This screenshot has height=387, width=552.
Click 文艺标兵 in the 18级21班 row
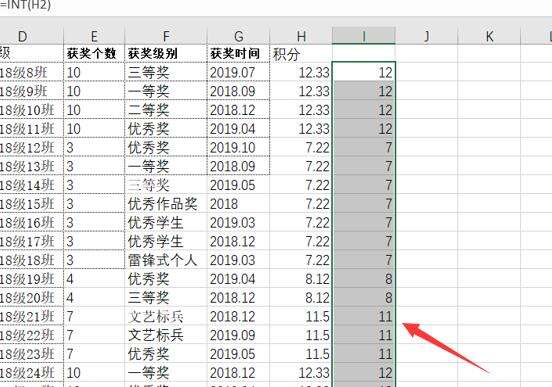[166, 317]
